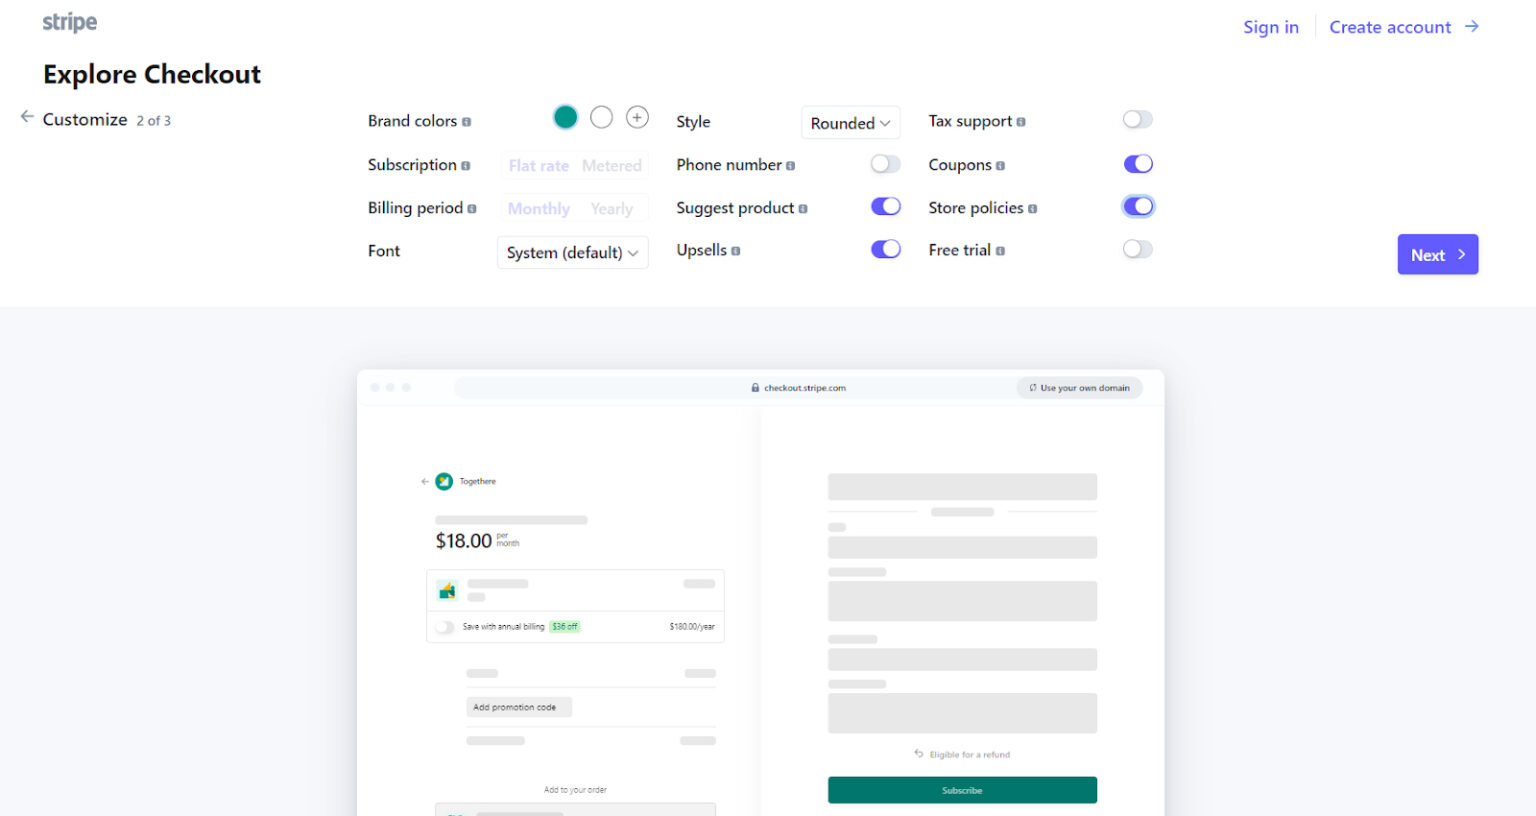
Task: Select the Metered subscription option
Action: point(612,165)
